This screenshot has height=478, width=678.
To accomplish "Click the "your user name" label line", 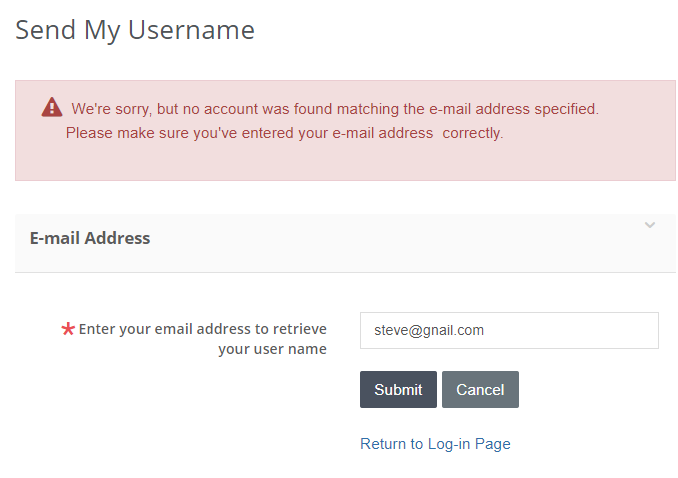I will click(272, 349).
